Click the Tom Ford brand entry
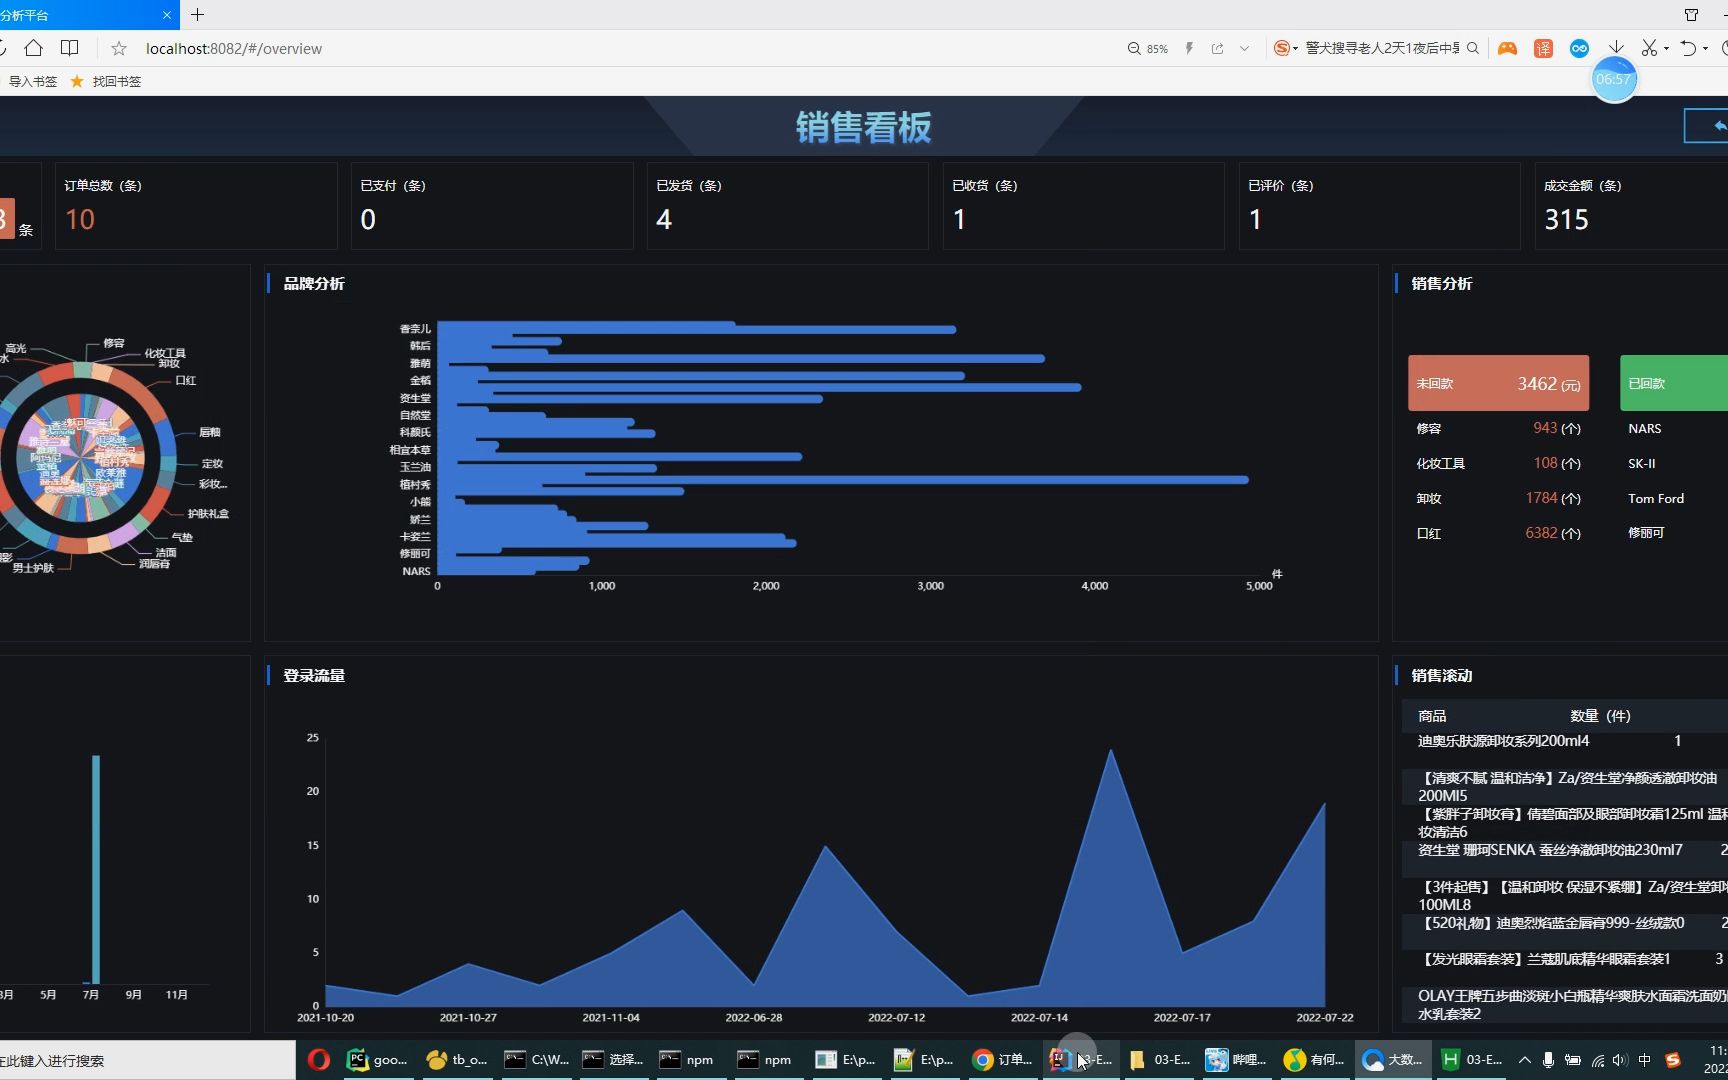 1656,498
